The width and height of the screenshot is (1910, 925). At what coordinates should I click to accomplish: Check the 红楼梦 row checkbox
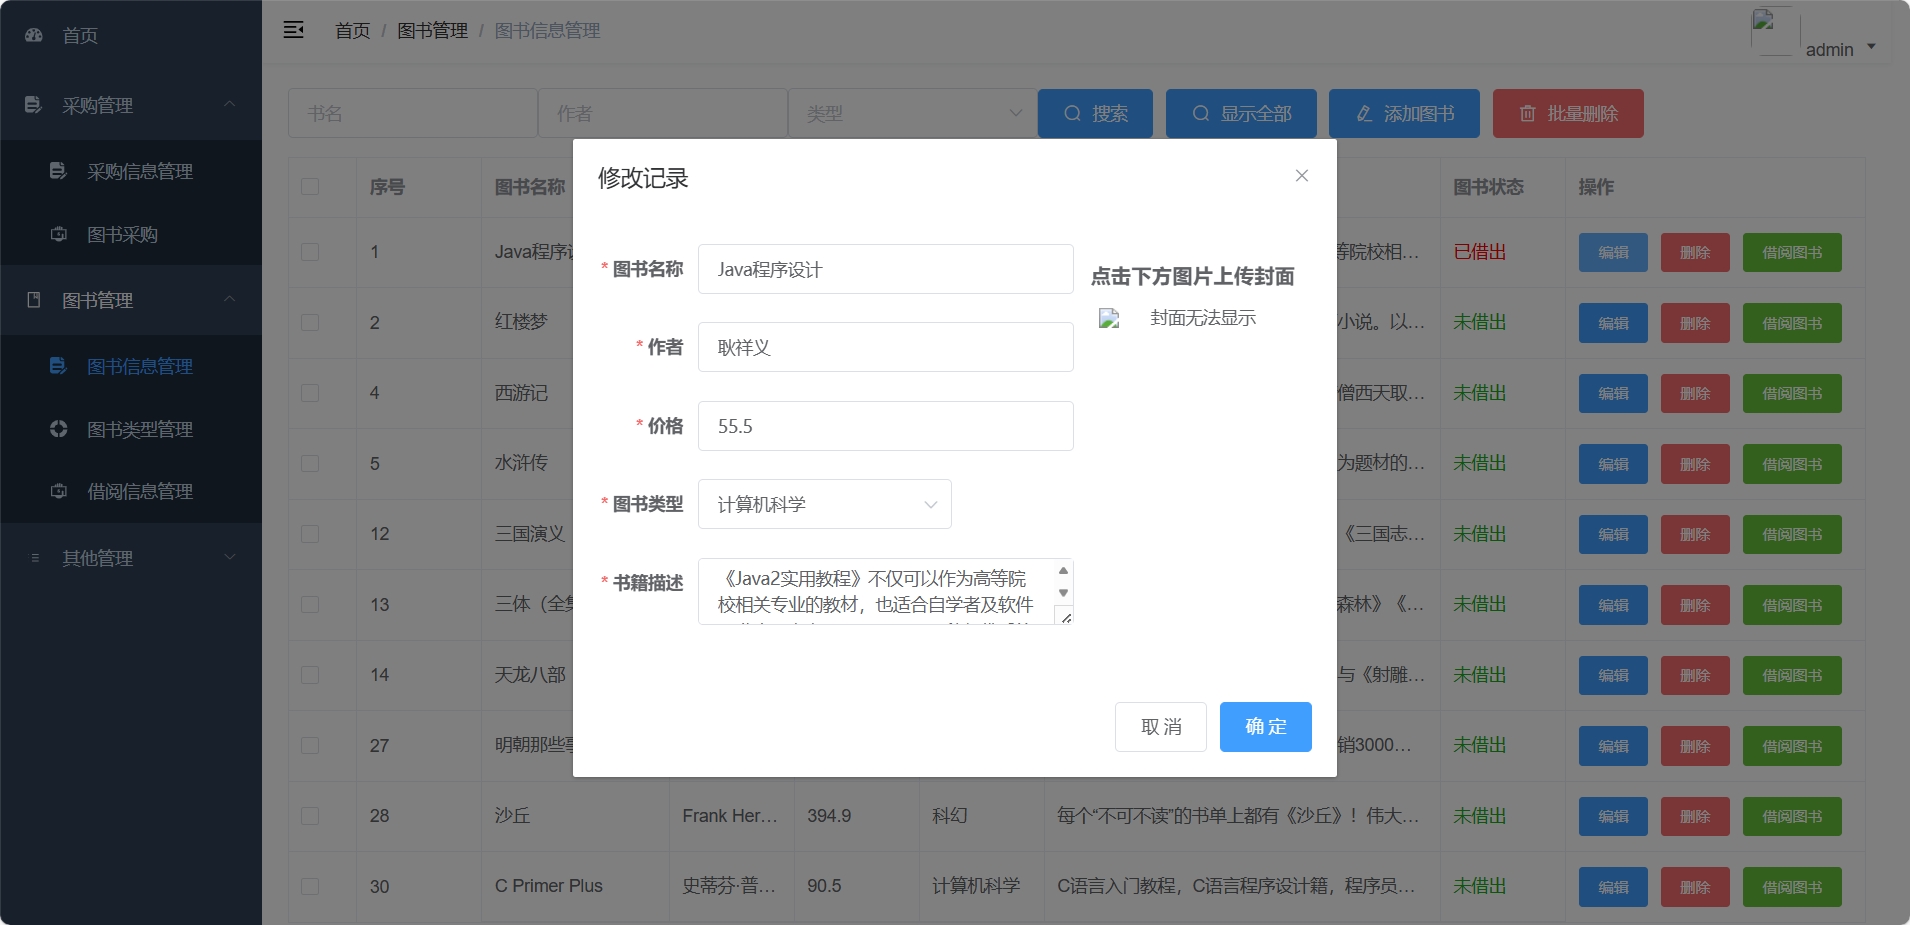point(310,323)
